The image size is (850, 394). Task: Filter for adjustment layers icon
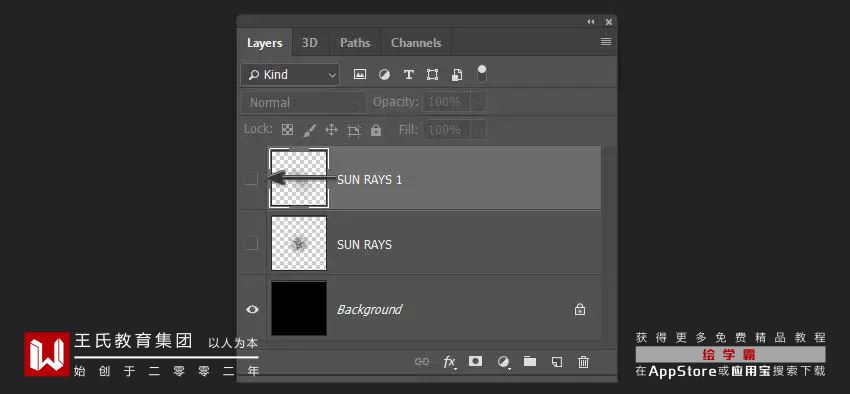(x=384, y=75)
